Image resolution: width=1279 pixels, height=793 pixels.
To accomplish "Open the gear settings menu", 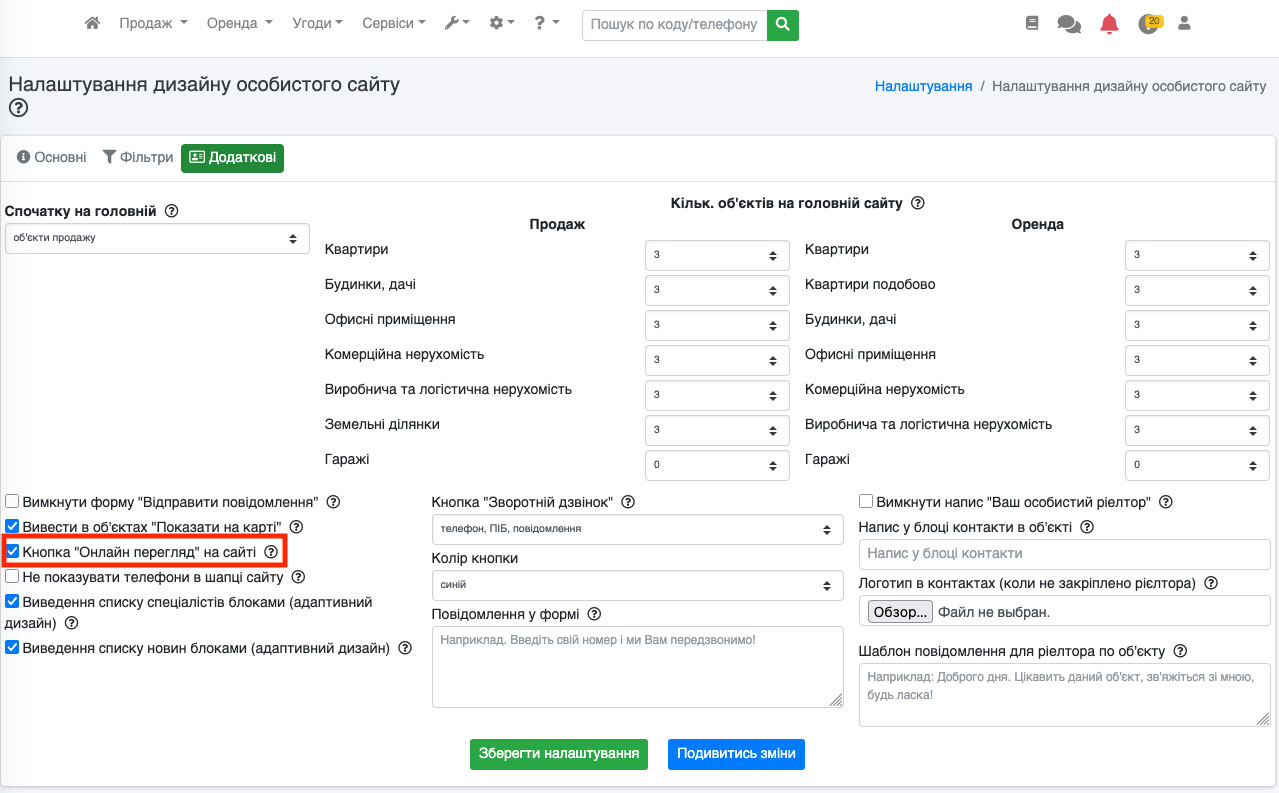I will pos(501,23).
